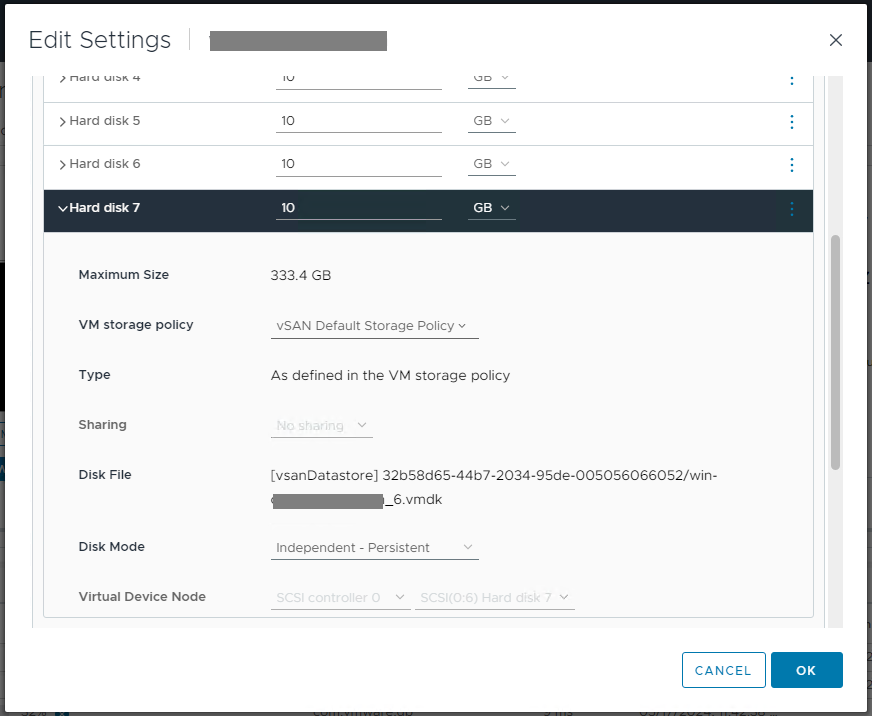Open actions menu for Hard disk 4
The height and width of the screenshot is (716, 872).
point(791,80)
